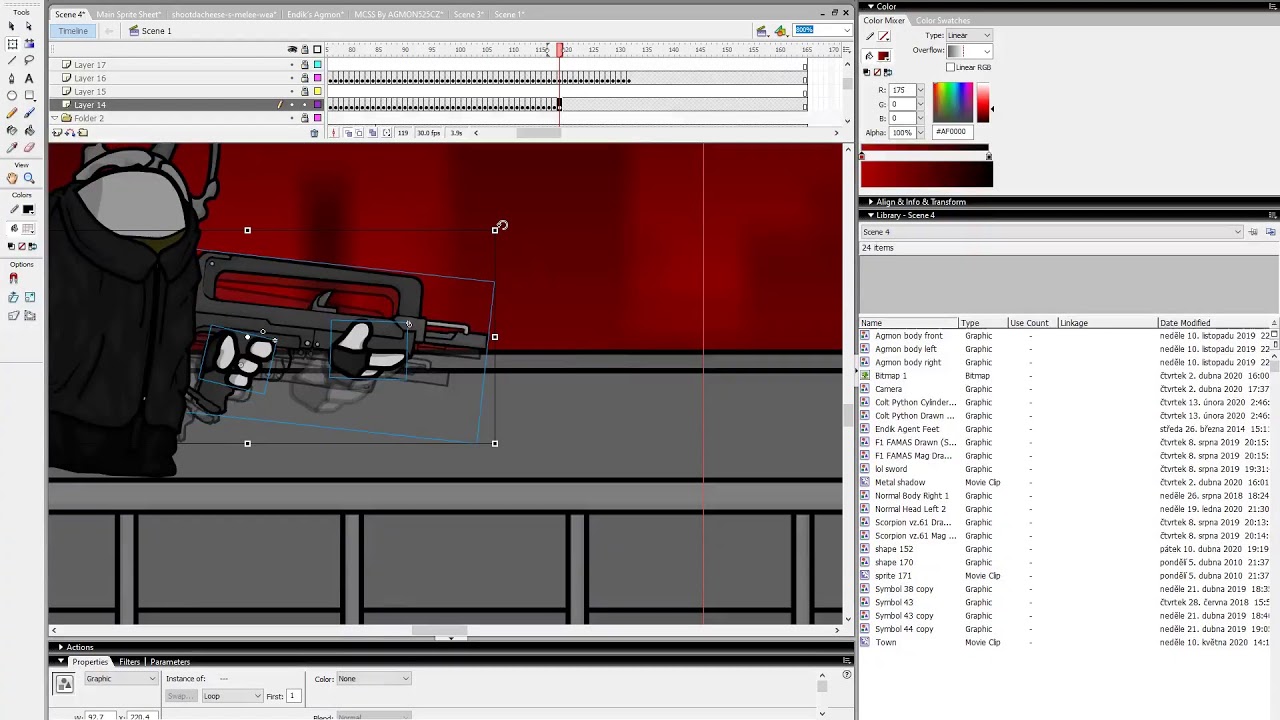Sort library by Name column header
Viewport: 1280px width, 720px height.
(908, 323)
